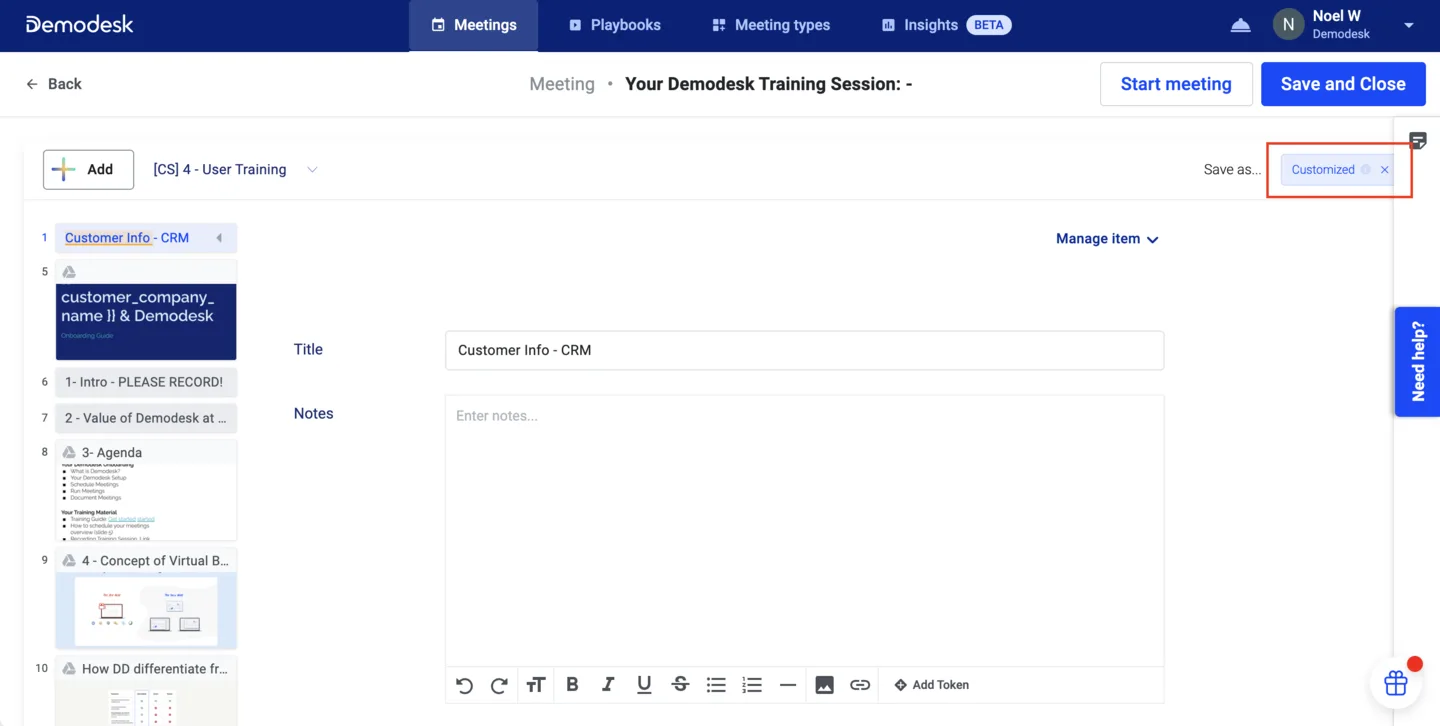This screenshot has height=726, width=1440.
Task: Click Google Drive icon on slide 5
Action: pos(69,272)
